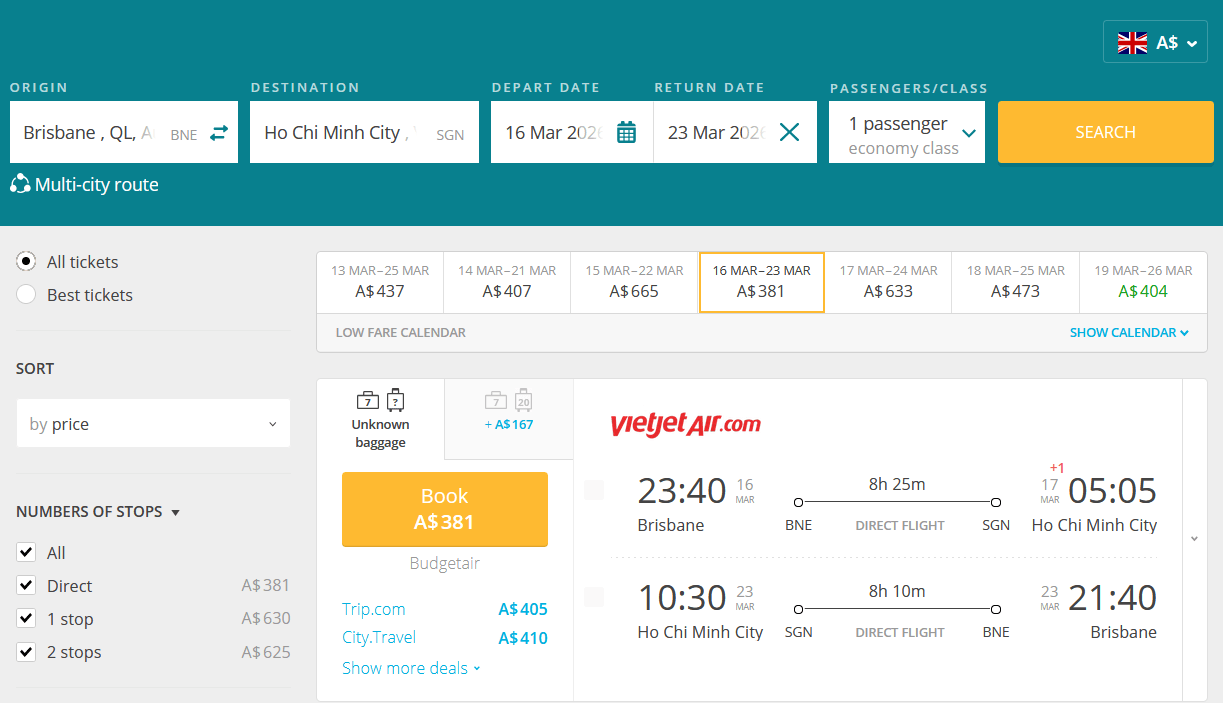Open the calendar icon in depart date field
Image resolution: width=1223 pixels, height=703 pixels.
tap(625, 131)
